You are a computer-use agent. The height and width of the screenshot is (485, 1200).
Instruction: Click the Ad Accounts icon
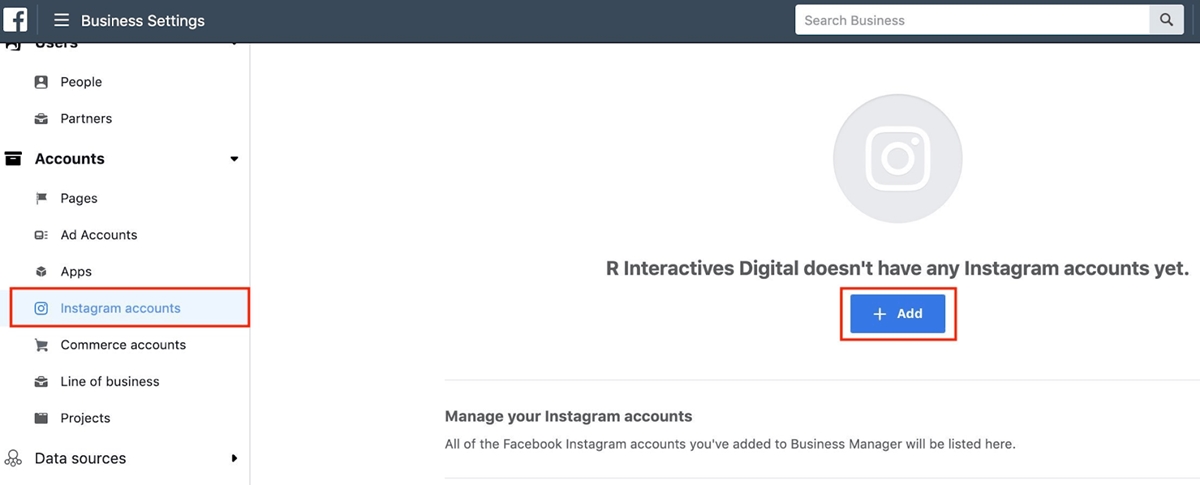[x=41, y=235]
